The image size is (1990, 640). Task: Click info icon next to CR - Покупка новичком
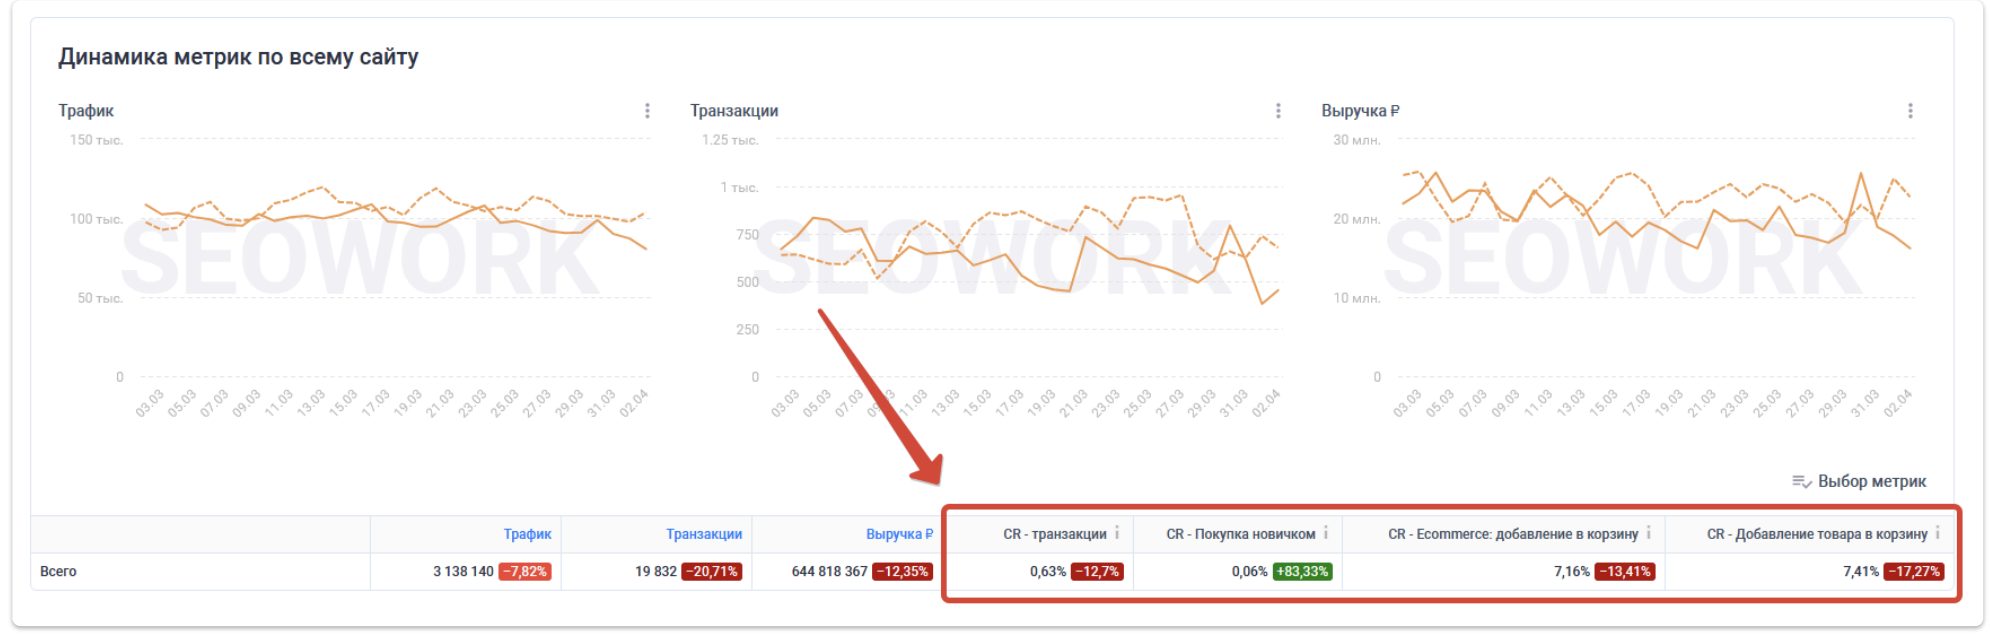click(x=1326, y=533)
